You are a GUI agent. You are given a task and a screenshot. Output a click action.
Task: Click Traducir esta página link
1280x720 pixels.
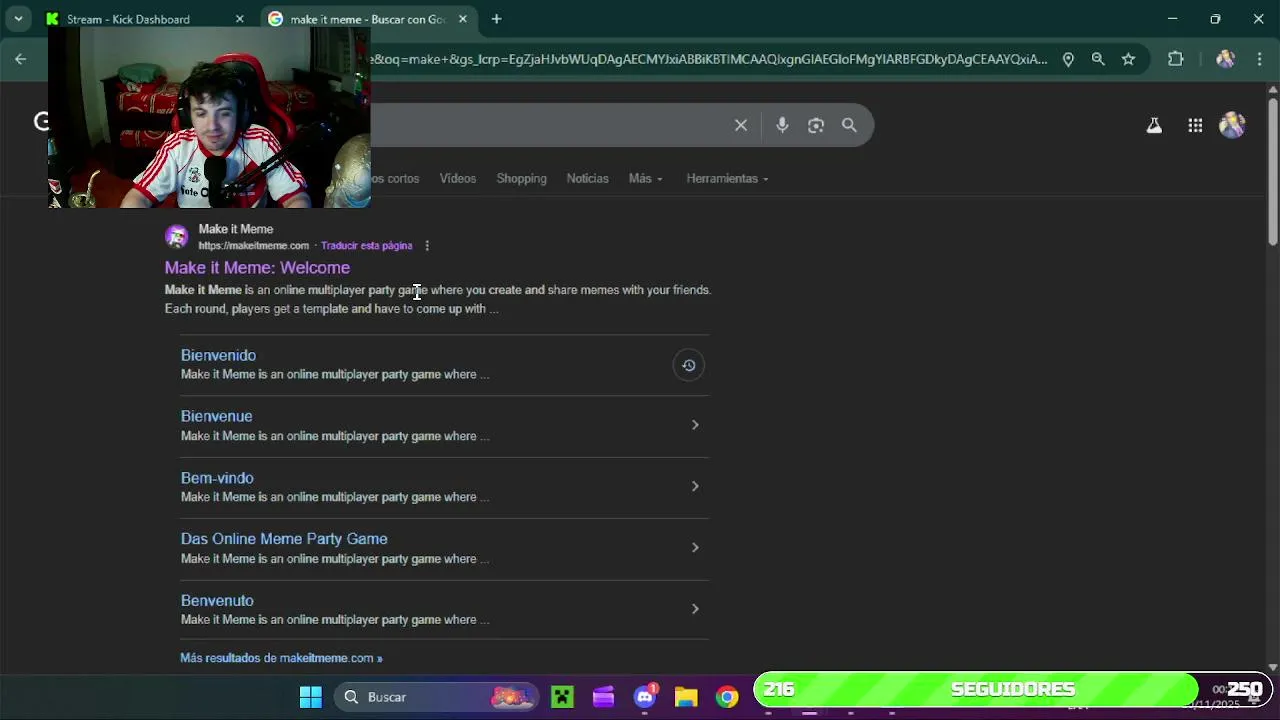(366, 246)
